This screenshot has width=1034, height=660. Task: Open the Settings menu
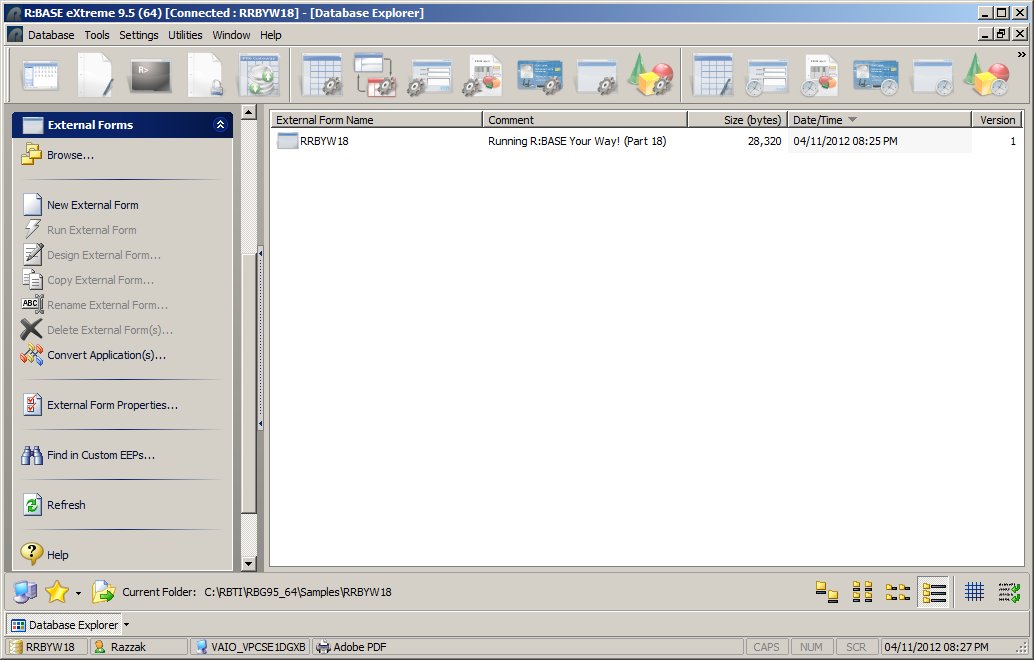(x=138, y=35)
